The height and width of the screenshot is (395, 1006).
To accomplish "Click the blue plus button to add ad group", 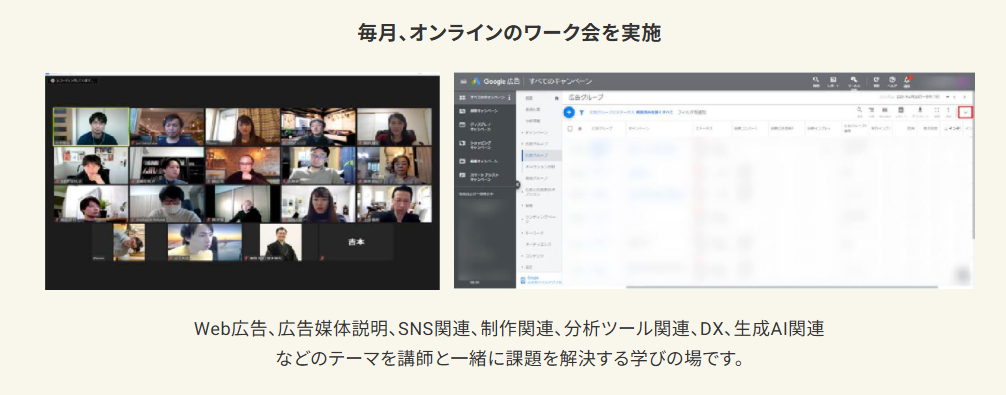I will point(568,112).
